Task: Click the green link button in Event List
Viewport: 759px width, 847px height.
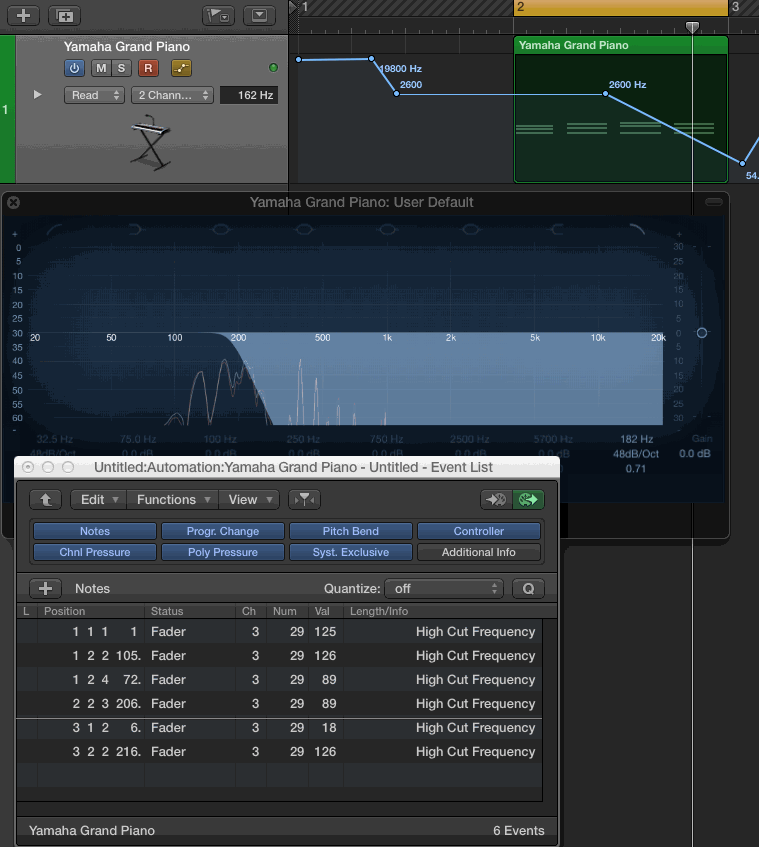Action: pyautogui.click(x=530, y=499)
